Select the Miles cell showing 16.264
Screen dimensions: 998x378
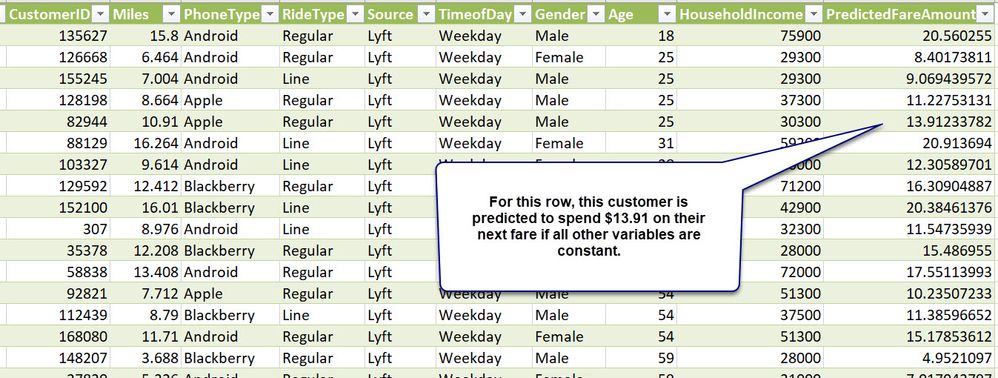click(145, 143)
